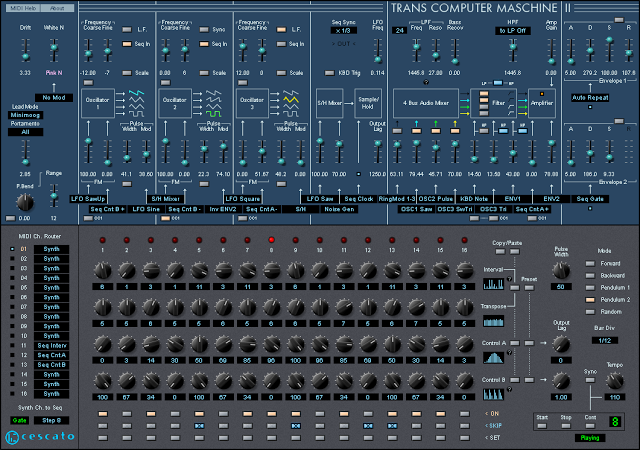Click help question mark above 4 Bus Audio Mixer

(426, 82)
